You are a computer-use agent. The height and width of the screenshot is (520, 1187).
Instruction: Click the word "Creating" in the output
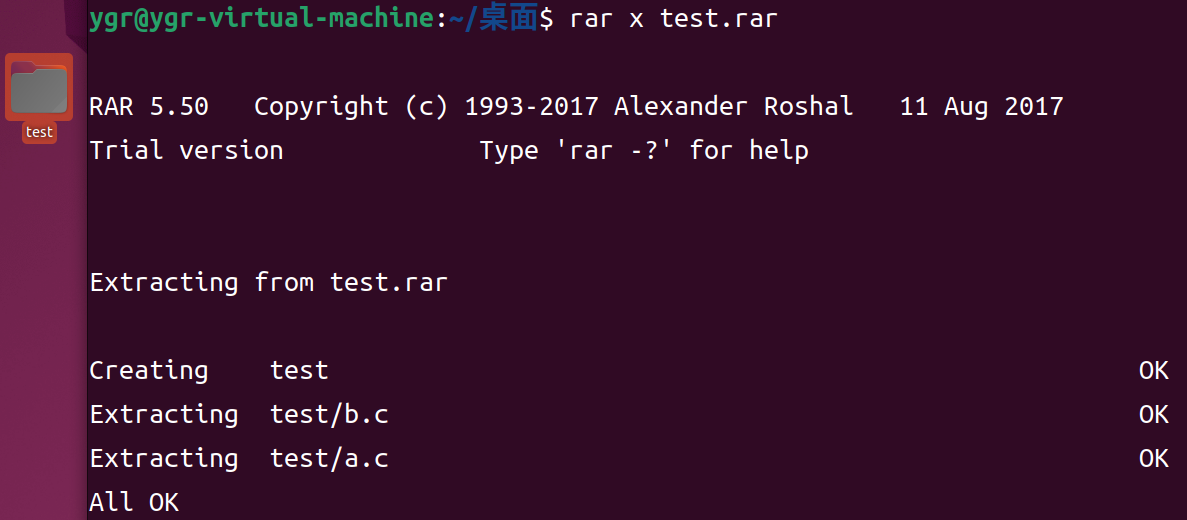148,370
